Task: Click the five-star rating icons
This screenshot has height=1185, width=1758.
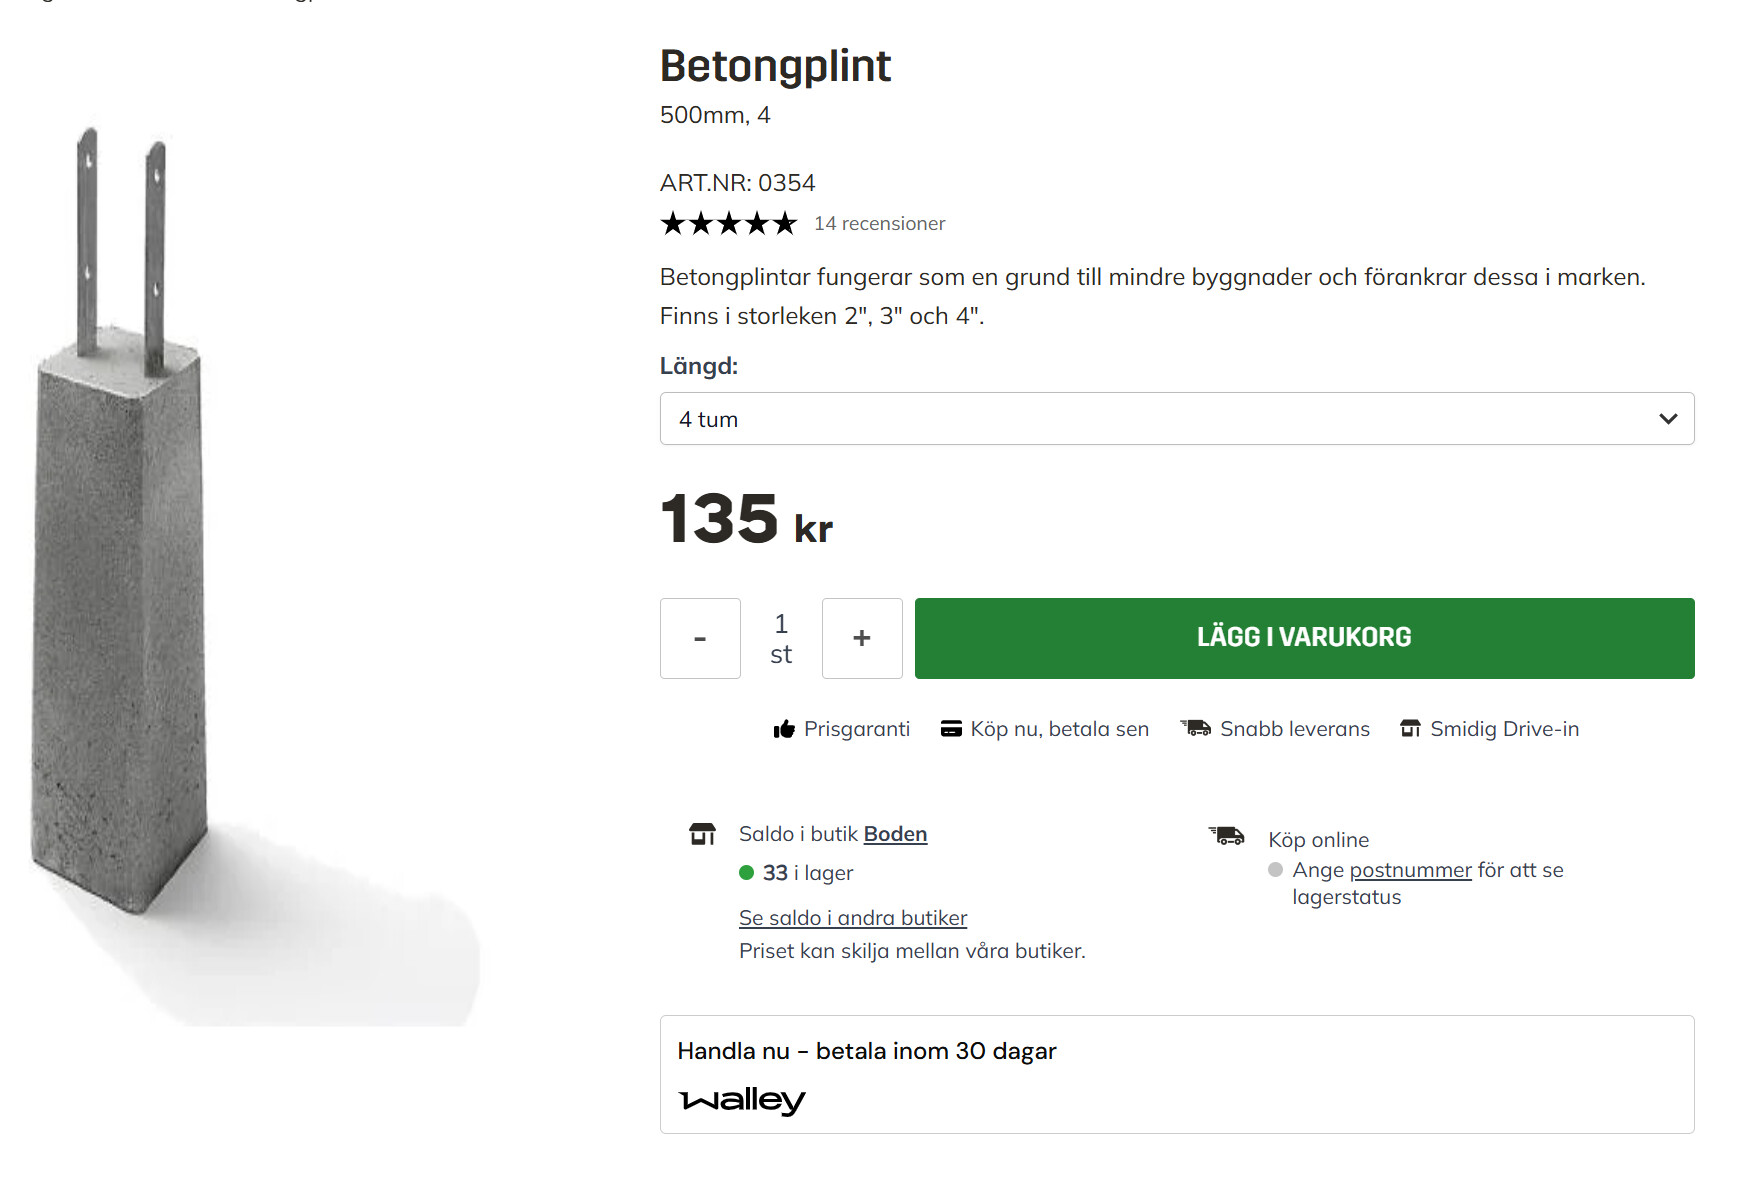Action: [x=728, y=223]
